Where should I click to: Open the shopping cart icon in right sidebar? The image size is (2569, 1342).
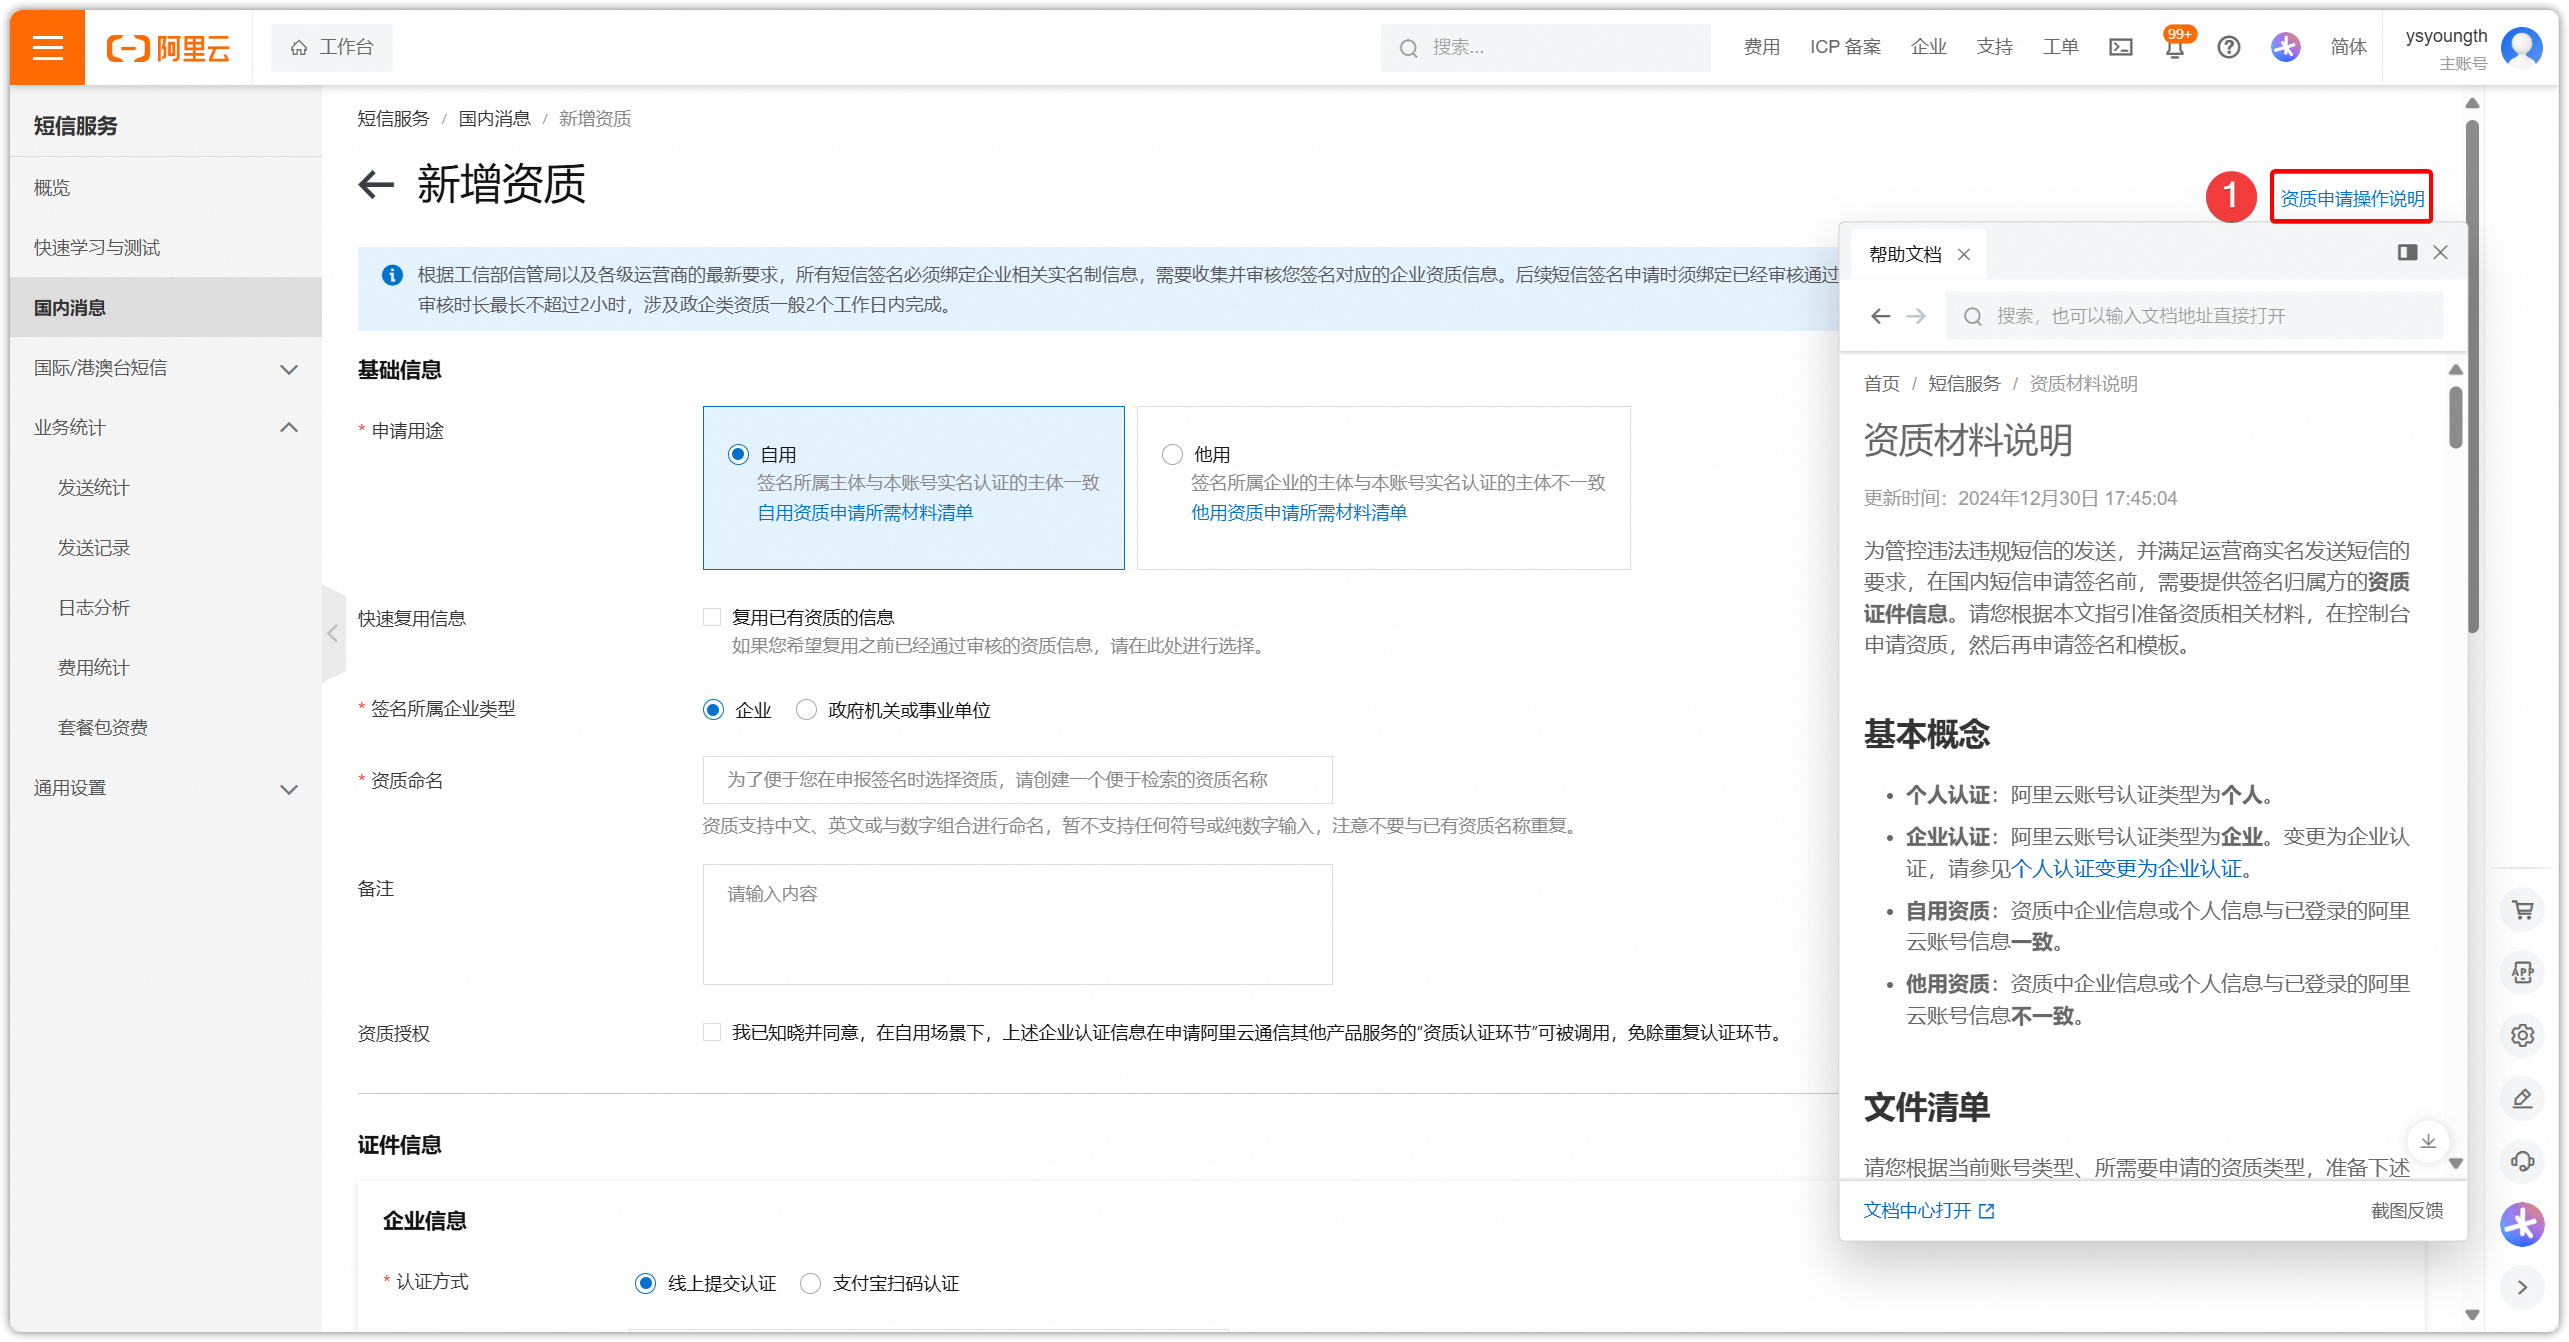[2522, 910]
